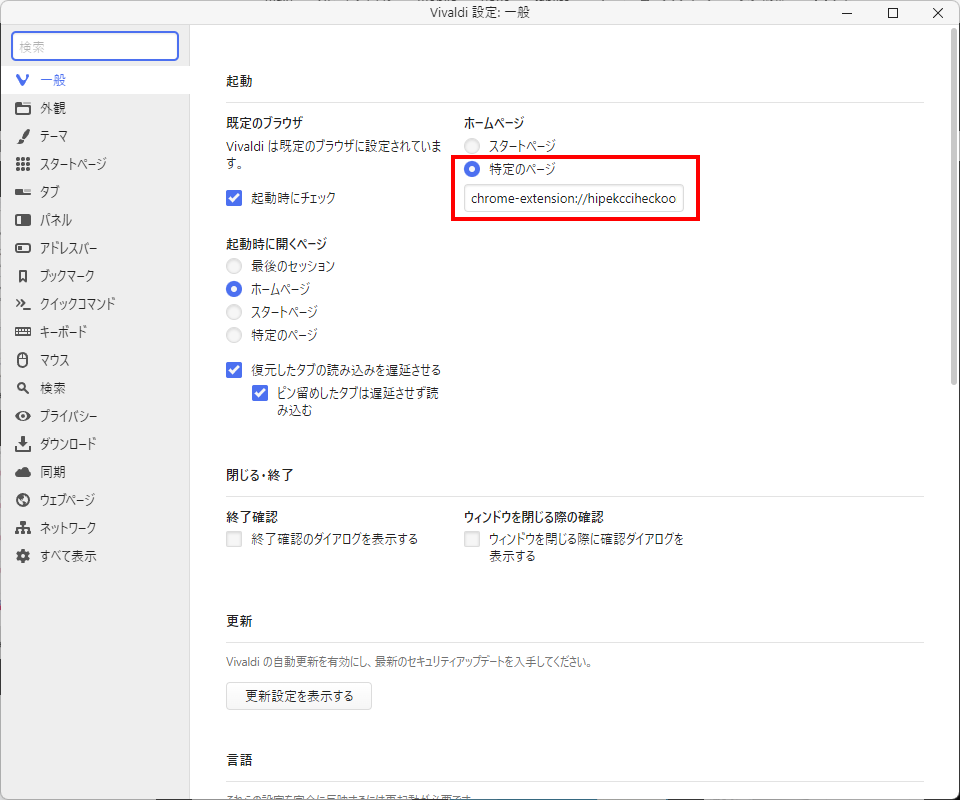This screenshot has width=960, height=800.
Task: Click the スタートページ grid icon
Action: click(23, 163)
